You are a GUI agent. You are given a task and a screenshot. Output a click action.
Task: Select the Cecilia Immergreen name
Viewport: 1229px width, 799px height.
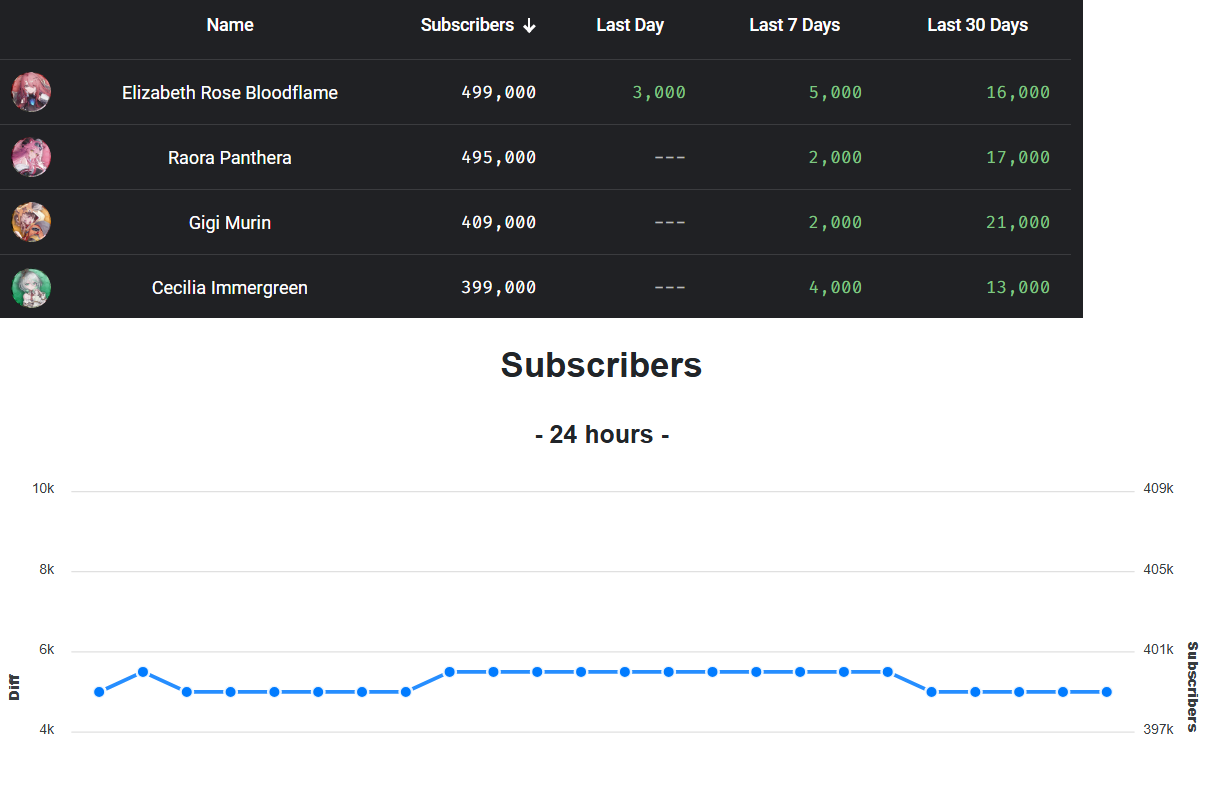(x=230, y=287)
